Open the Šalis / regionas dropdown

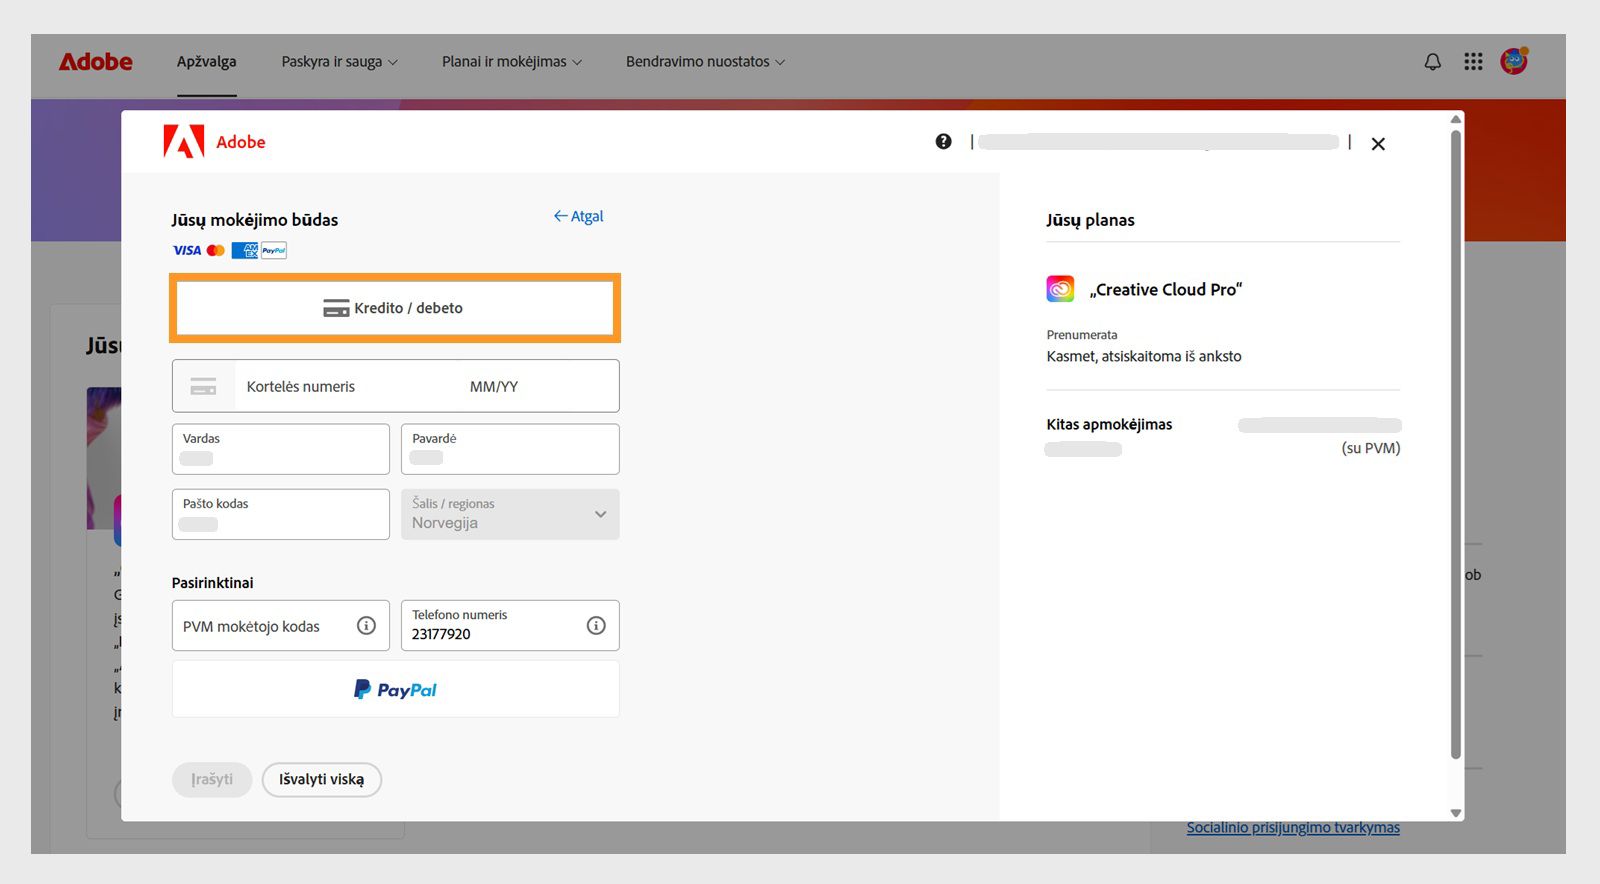pos(510,514)
